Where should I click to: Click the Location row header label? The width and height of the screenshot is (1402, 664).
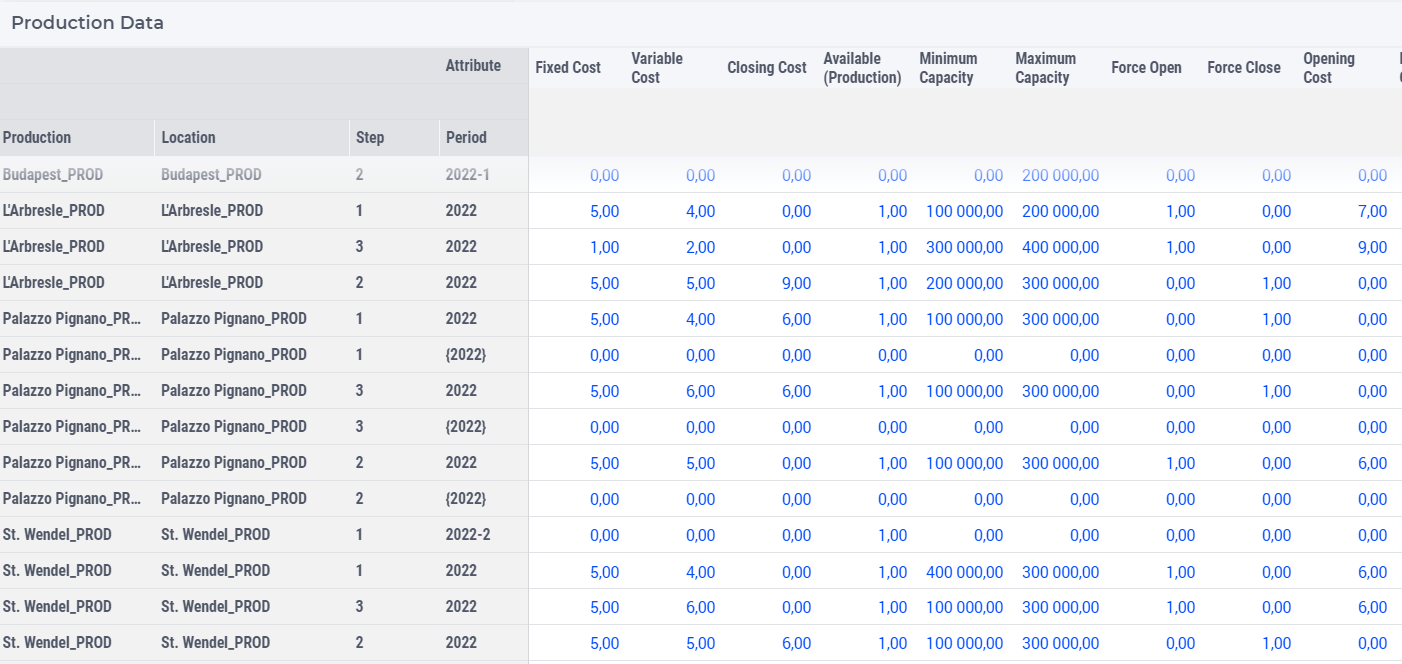tap(188, 138)
